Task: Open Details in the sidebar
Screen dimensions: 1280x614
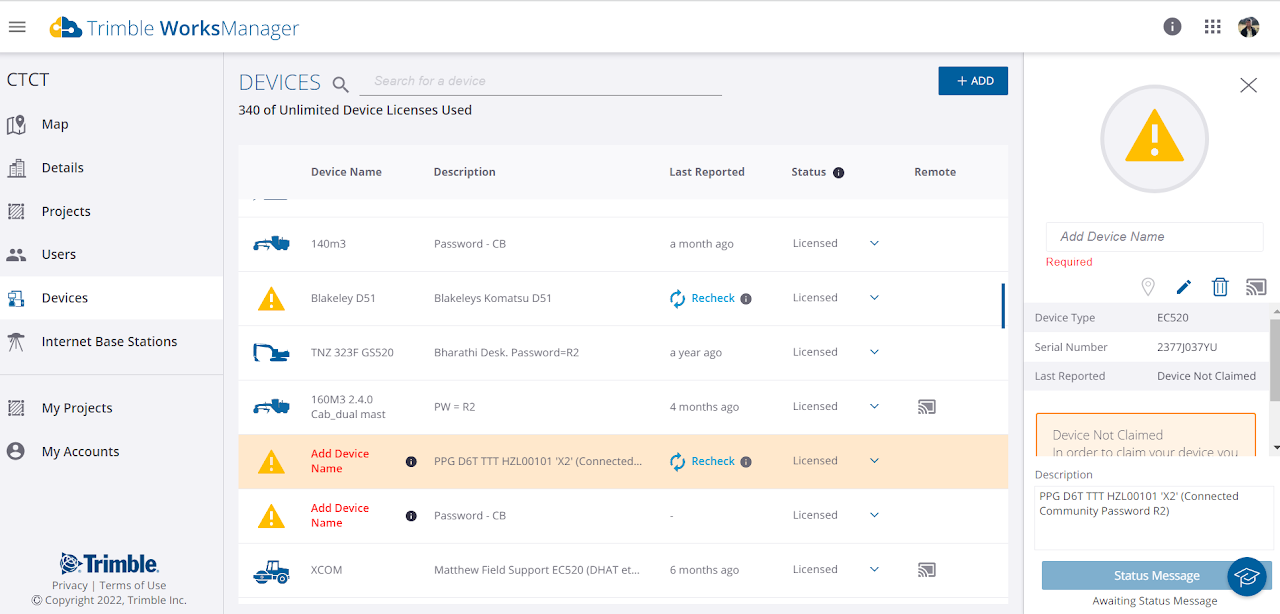Action: click(x=111, y=168)
